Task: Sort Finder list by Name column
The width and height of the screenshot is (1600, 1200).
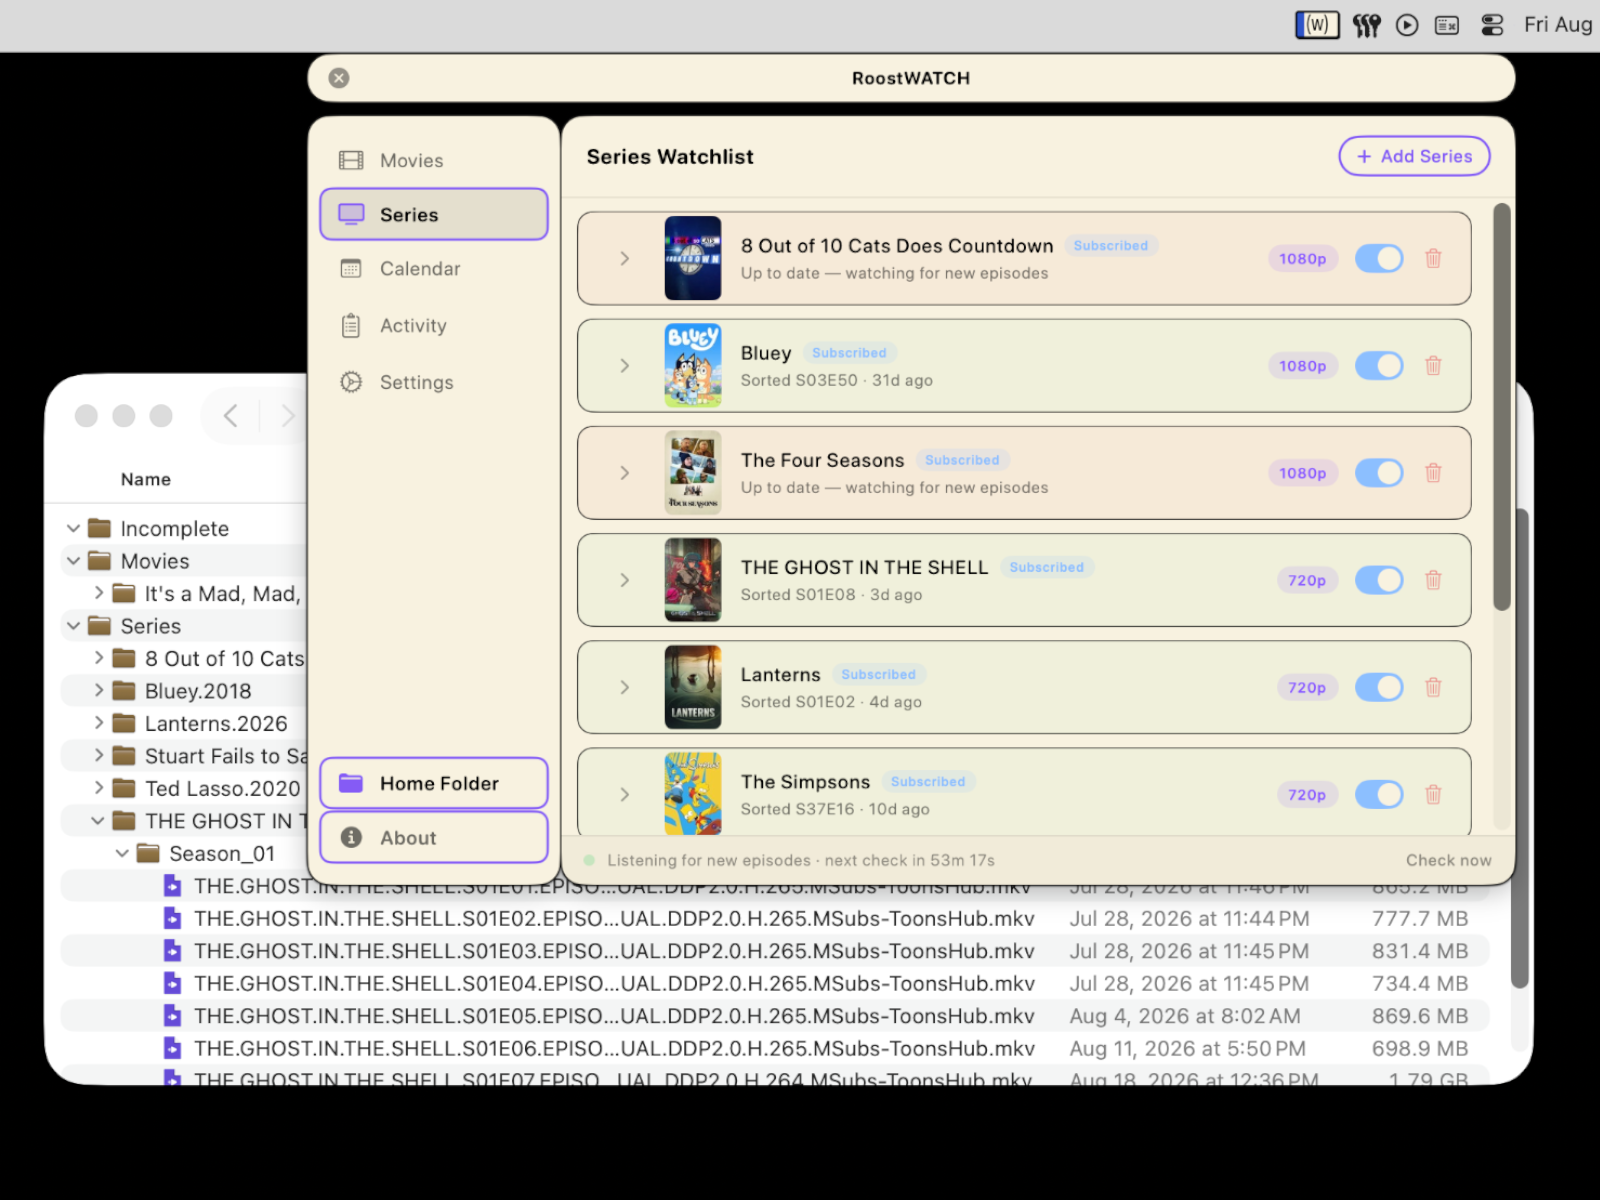Action: click(146, 479)
